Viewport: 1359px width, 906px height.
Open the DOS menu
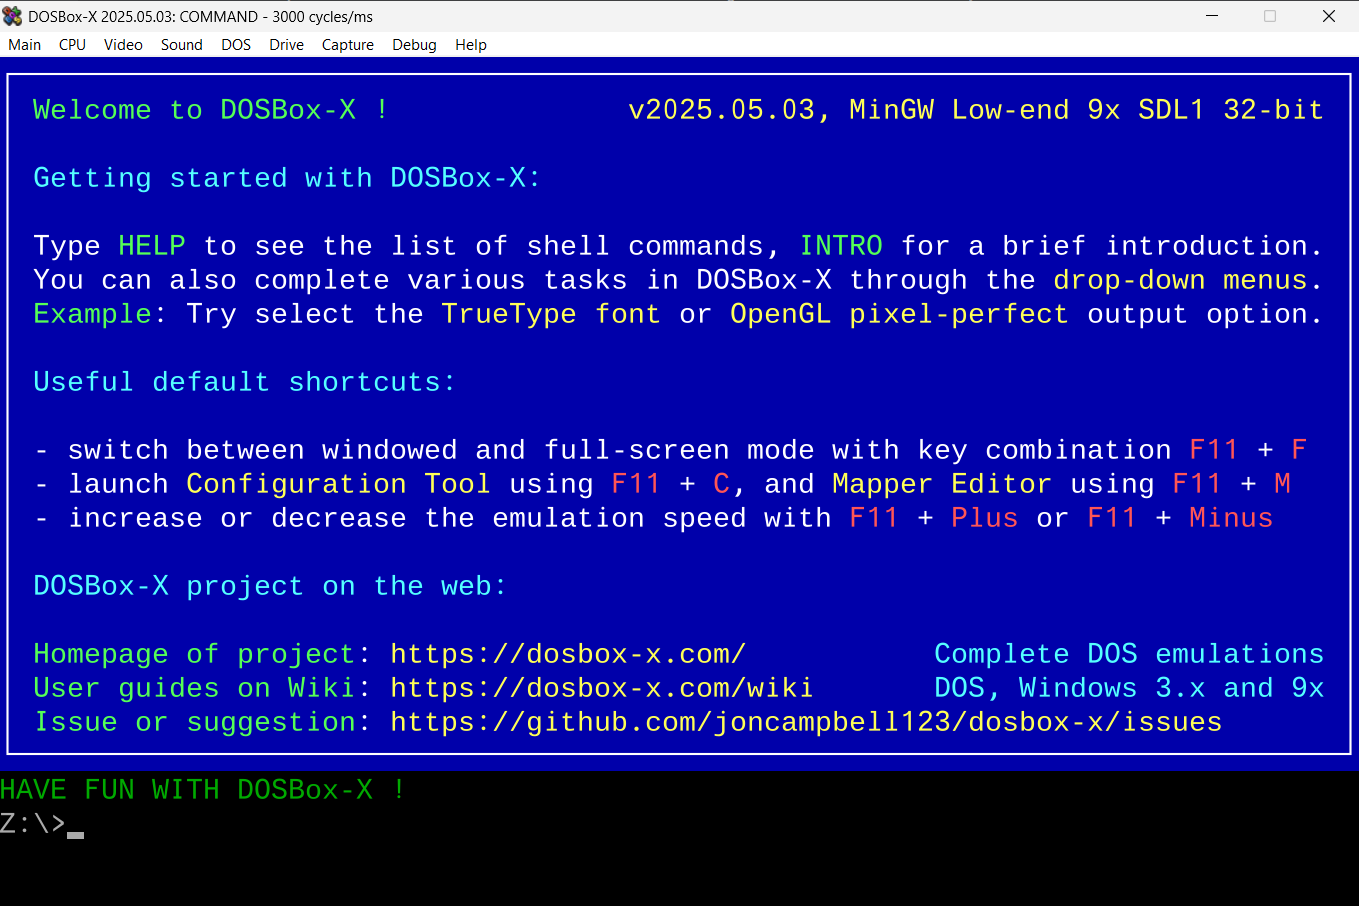235,44
